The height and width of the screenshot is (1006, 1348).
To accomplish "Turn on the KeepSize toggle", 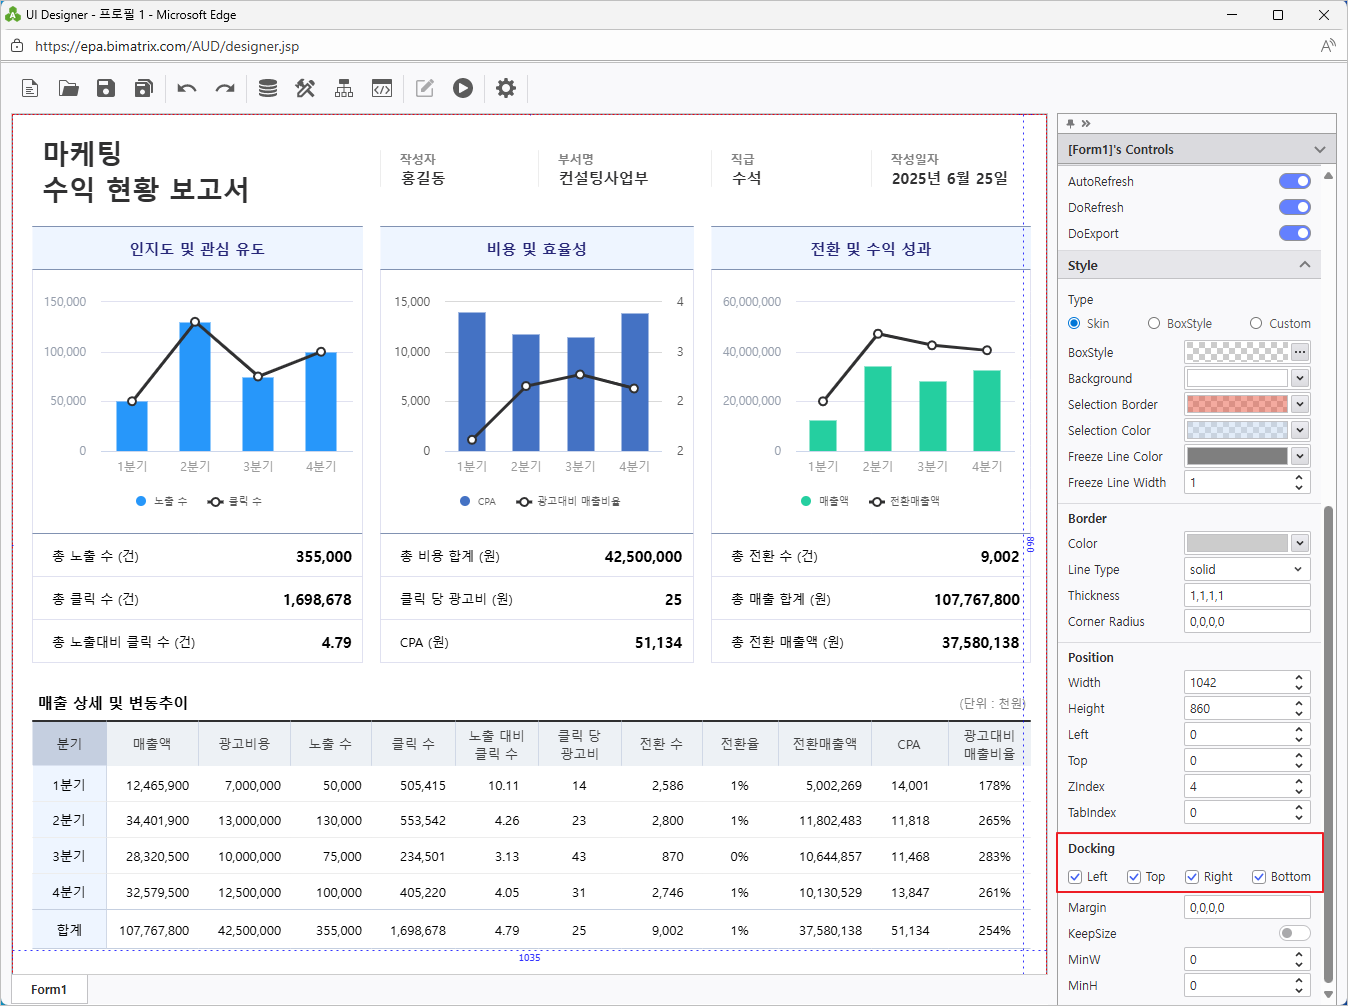I will point(1294,933).
